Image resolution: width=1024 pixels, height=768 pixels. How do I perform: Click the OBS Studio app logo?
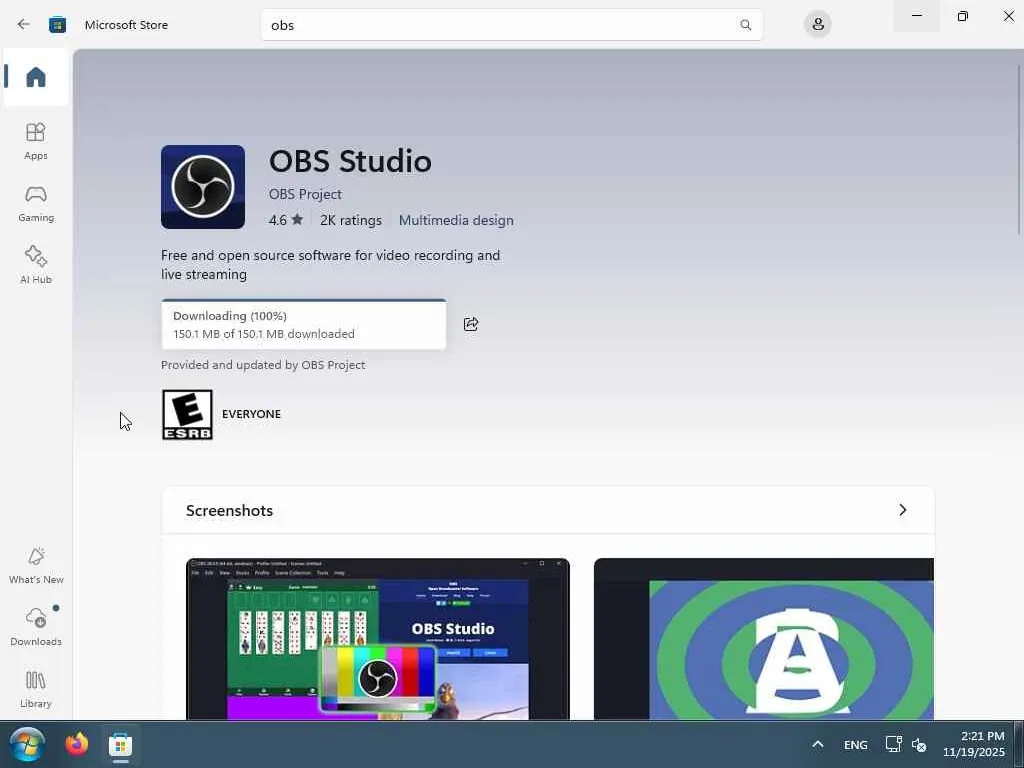click(x=203, y=187)
